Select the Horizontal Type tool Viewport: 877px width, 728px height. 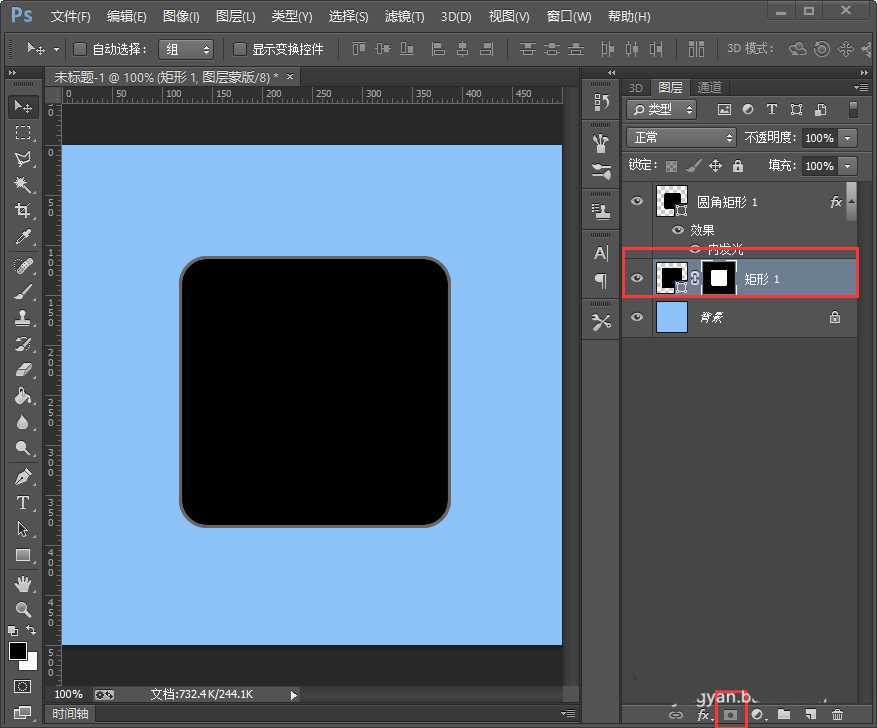tap(22, 503)
